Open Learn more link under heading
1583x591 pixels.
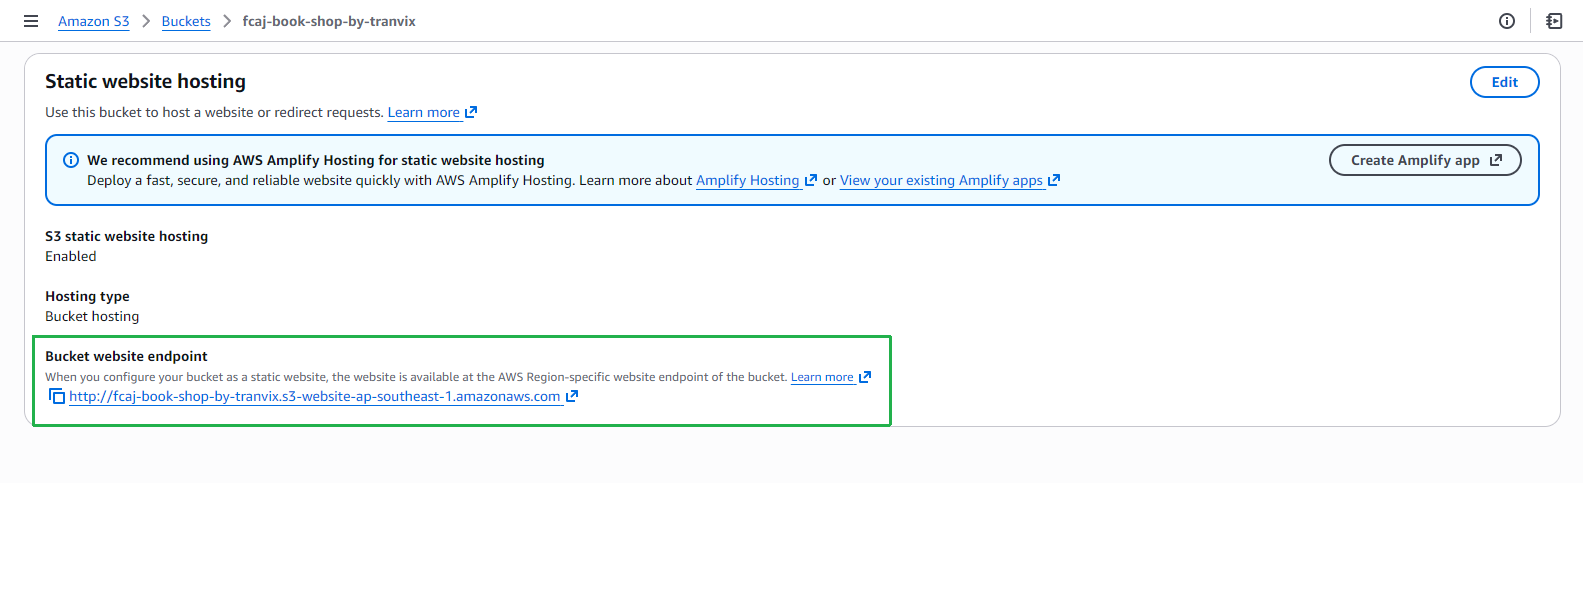[x=432, y=113]
